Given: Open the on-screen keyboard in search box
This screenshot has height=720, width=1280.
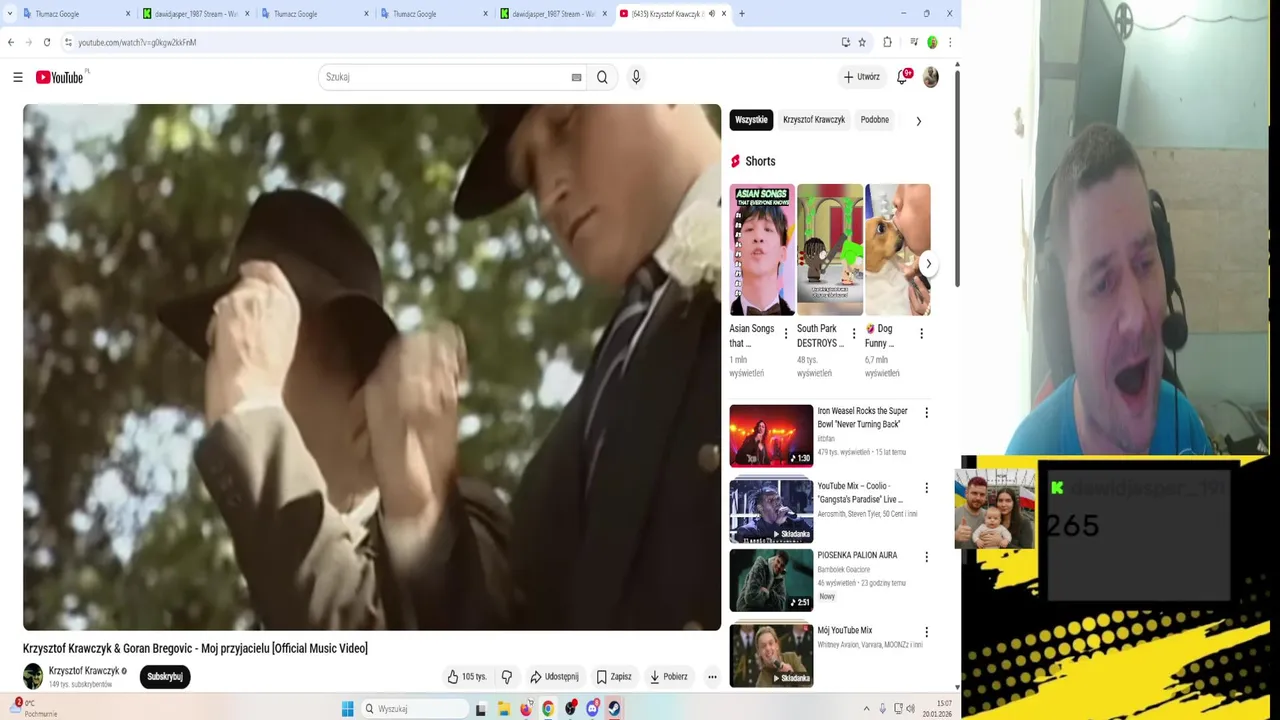Looking at the screenshot, I should tap(576, 77).
